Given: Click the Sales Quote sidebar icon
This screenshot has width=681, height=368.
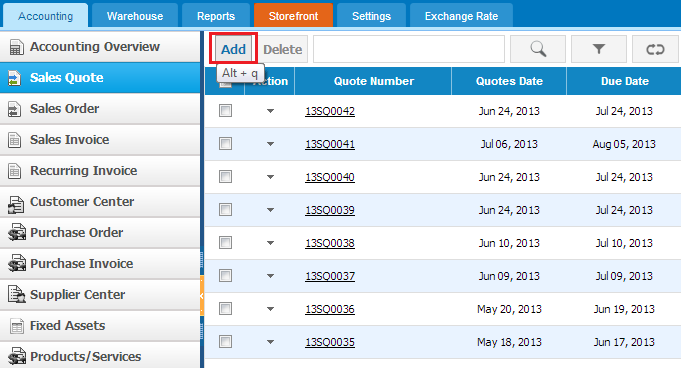Looking at the screenshot, I should pyautogui.click(x=14, y=78).
